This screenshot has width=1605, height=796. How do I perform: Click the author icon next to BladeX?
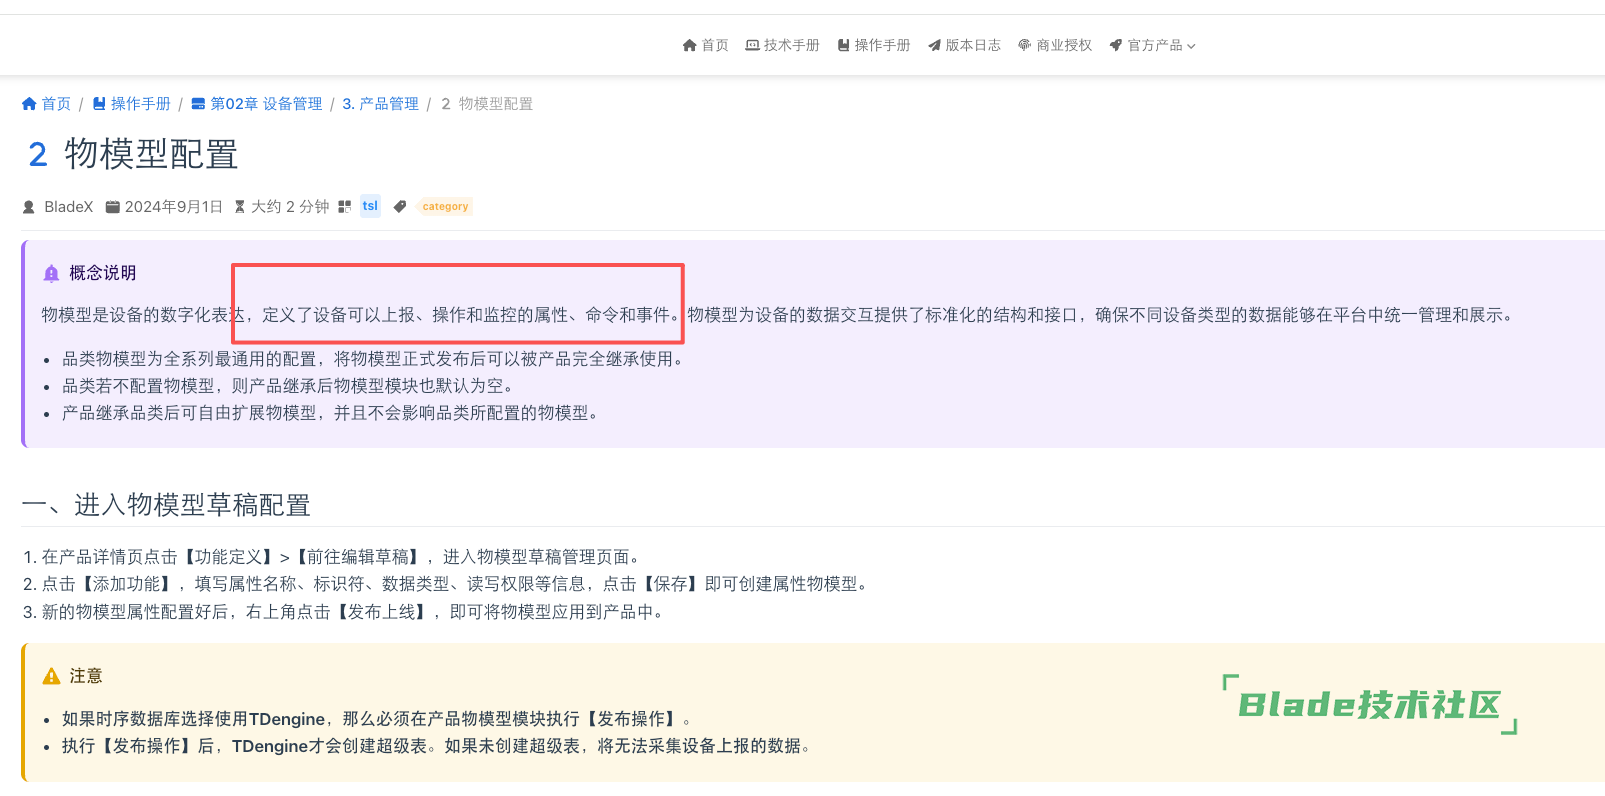click(29, 207)
